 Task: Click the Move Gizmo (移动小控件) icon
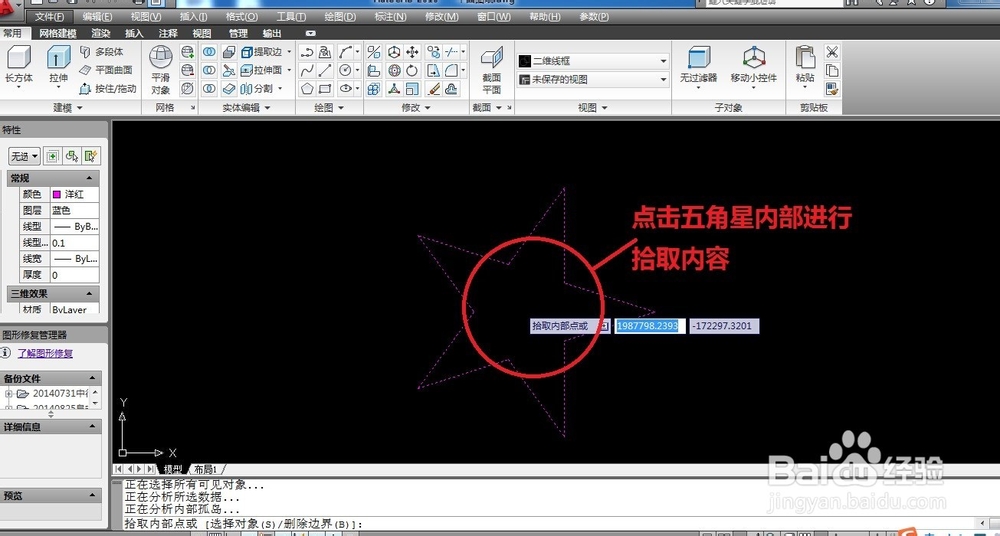click(x=754, y=65)
